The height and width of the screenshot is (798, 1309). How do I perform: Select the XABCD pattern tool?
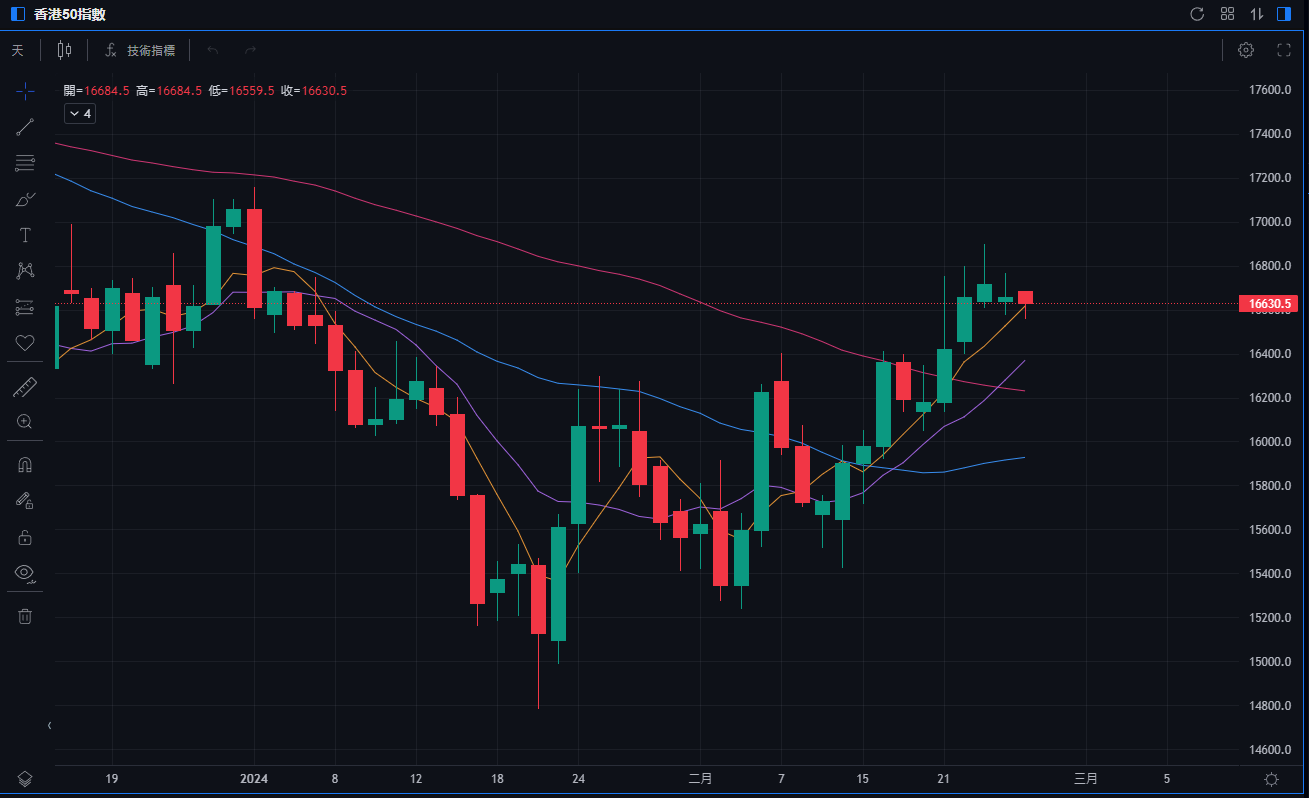(25, 271)
